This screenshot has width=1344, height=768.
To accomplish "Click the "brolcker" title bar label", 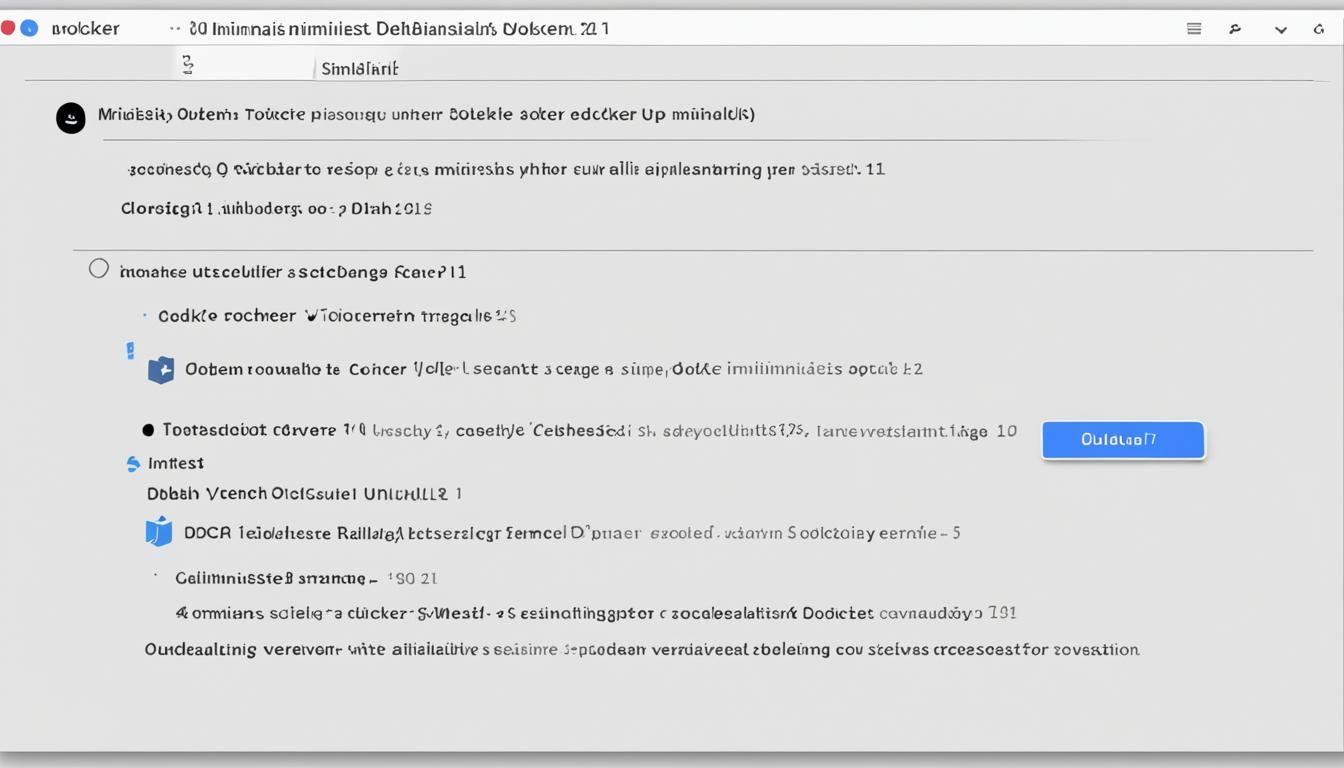I will (x=85, y=29).
